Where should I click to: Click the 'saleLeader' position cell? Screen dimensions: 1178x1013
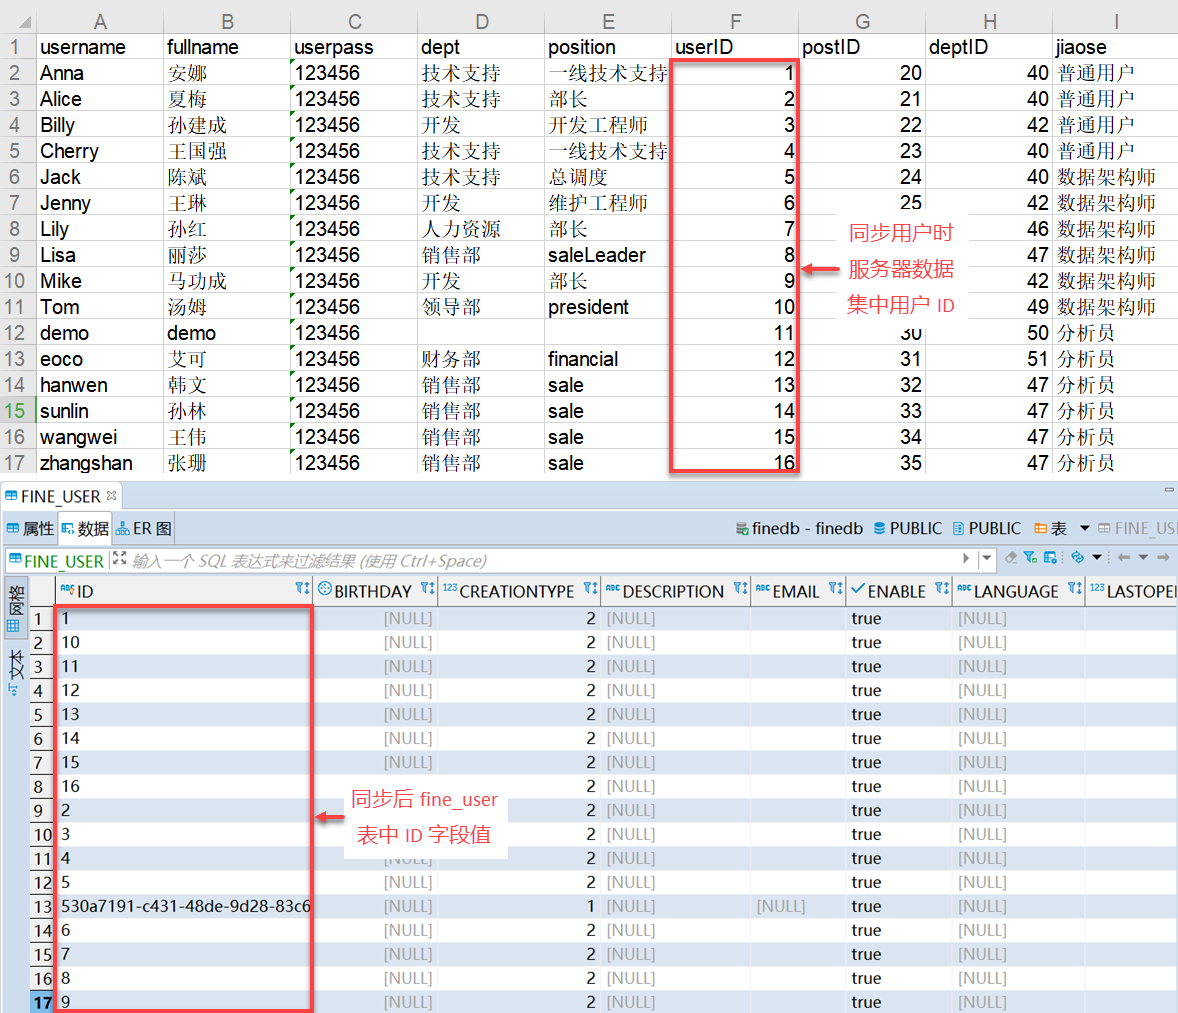[x=608, y=255]
